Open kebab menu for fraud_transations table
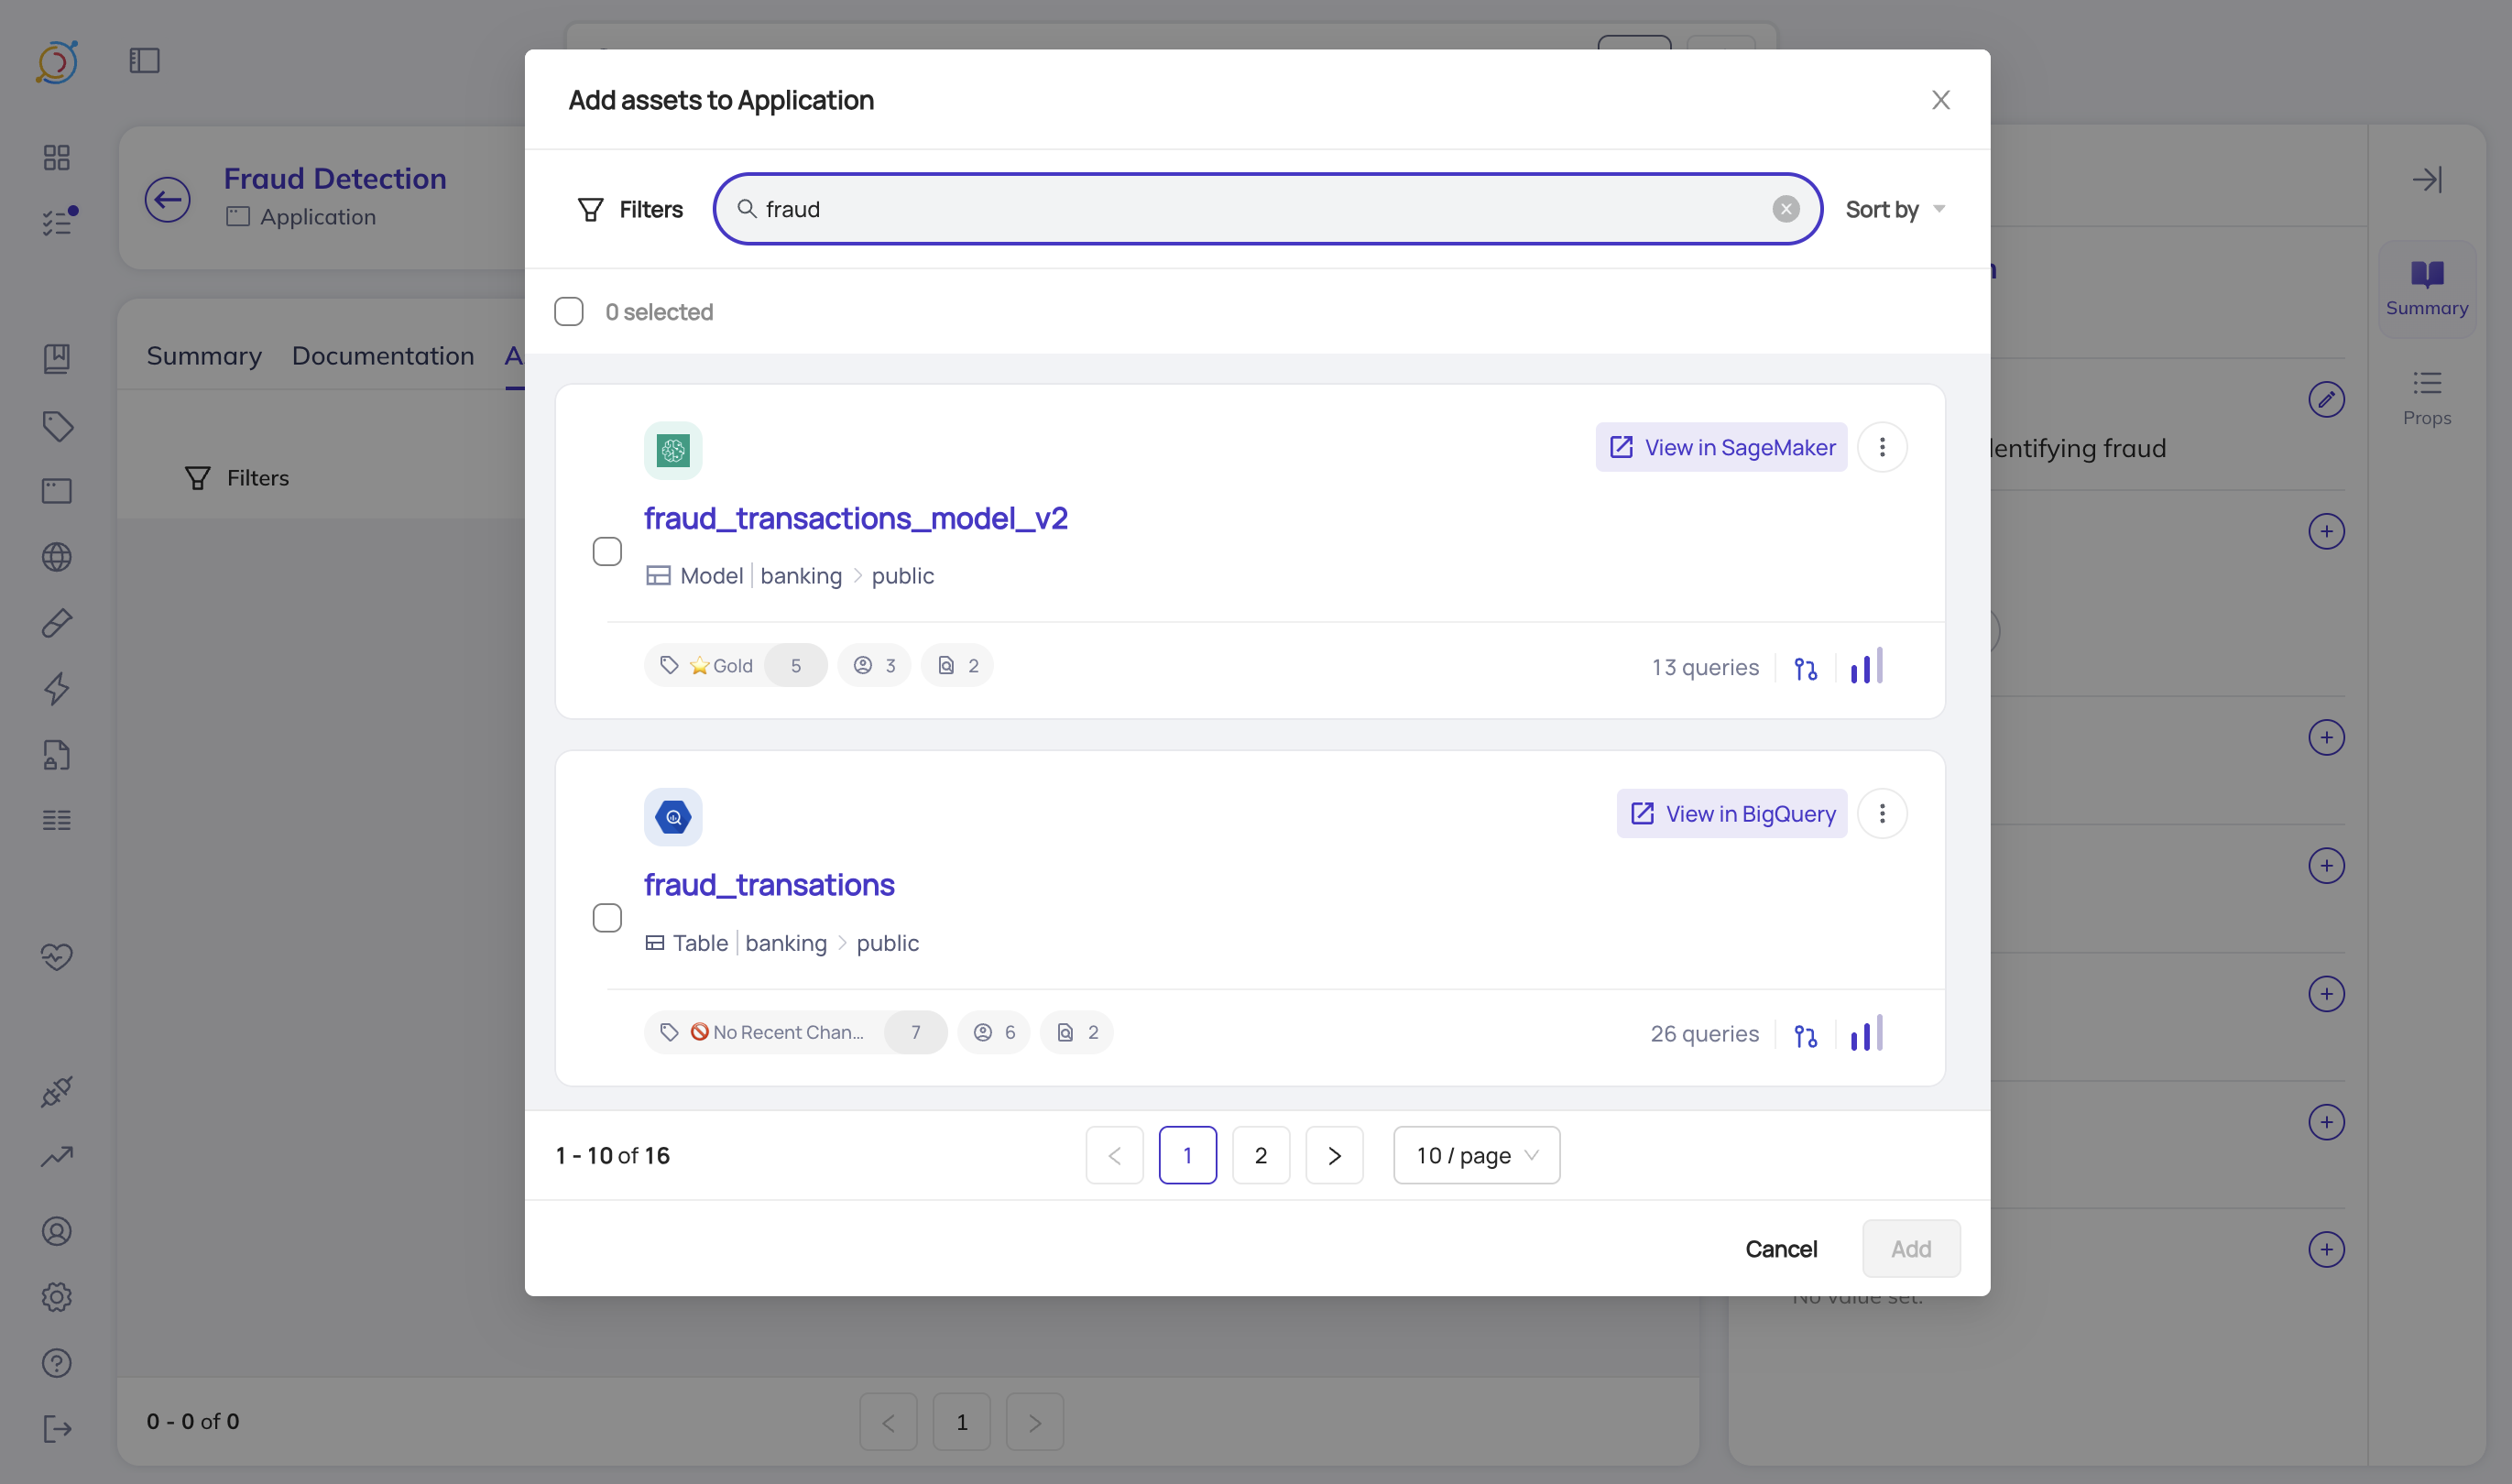The height and width of the screenshot is (1484, 2512). [1881, 814]
